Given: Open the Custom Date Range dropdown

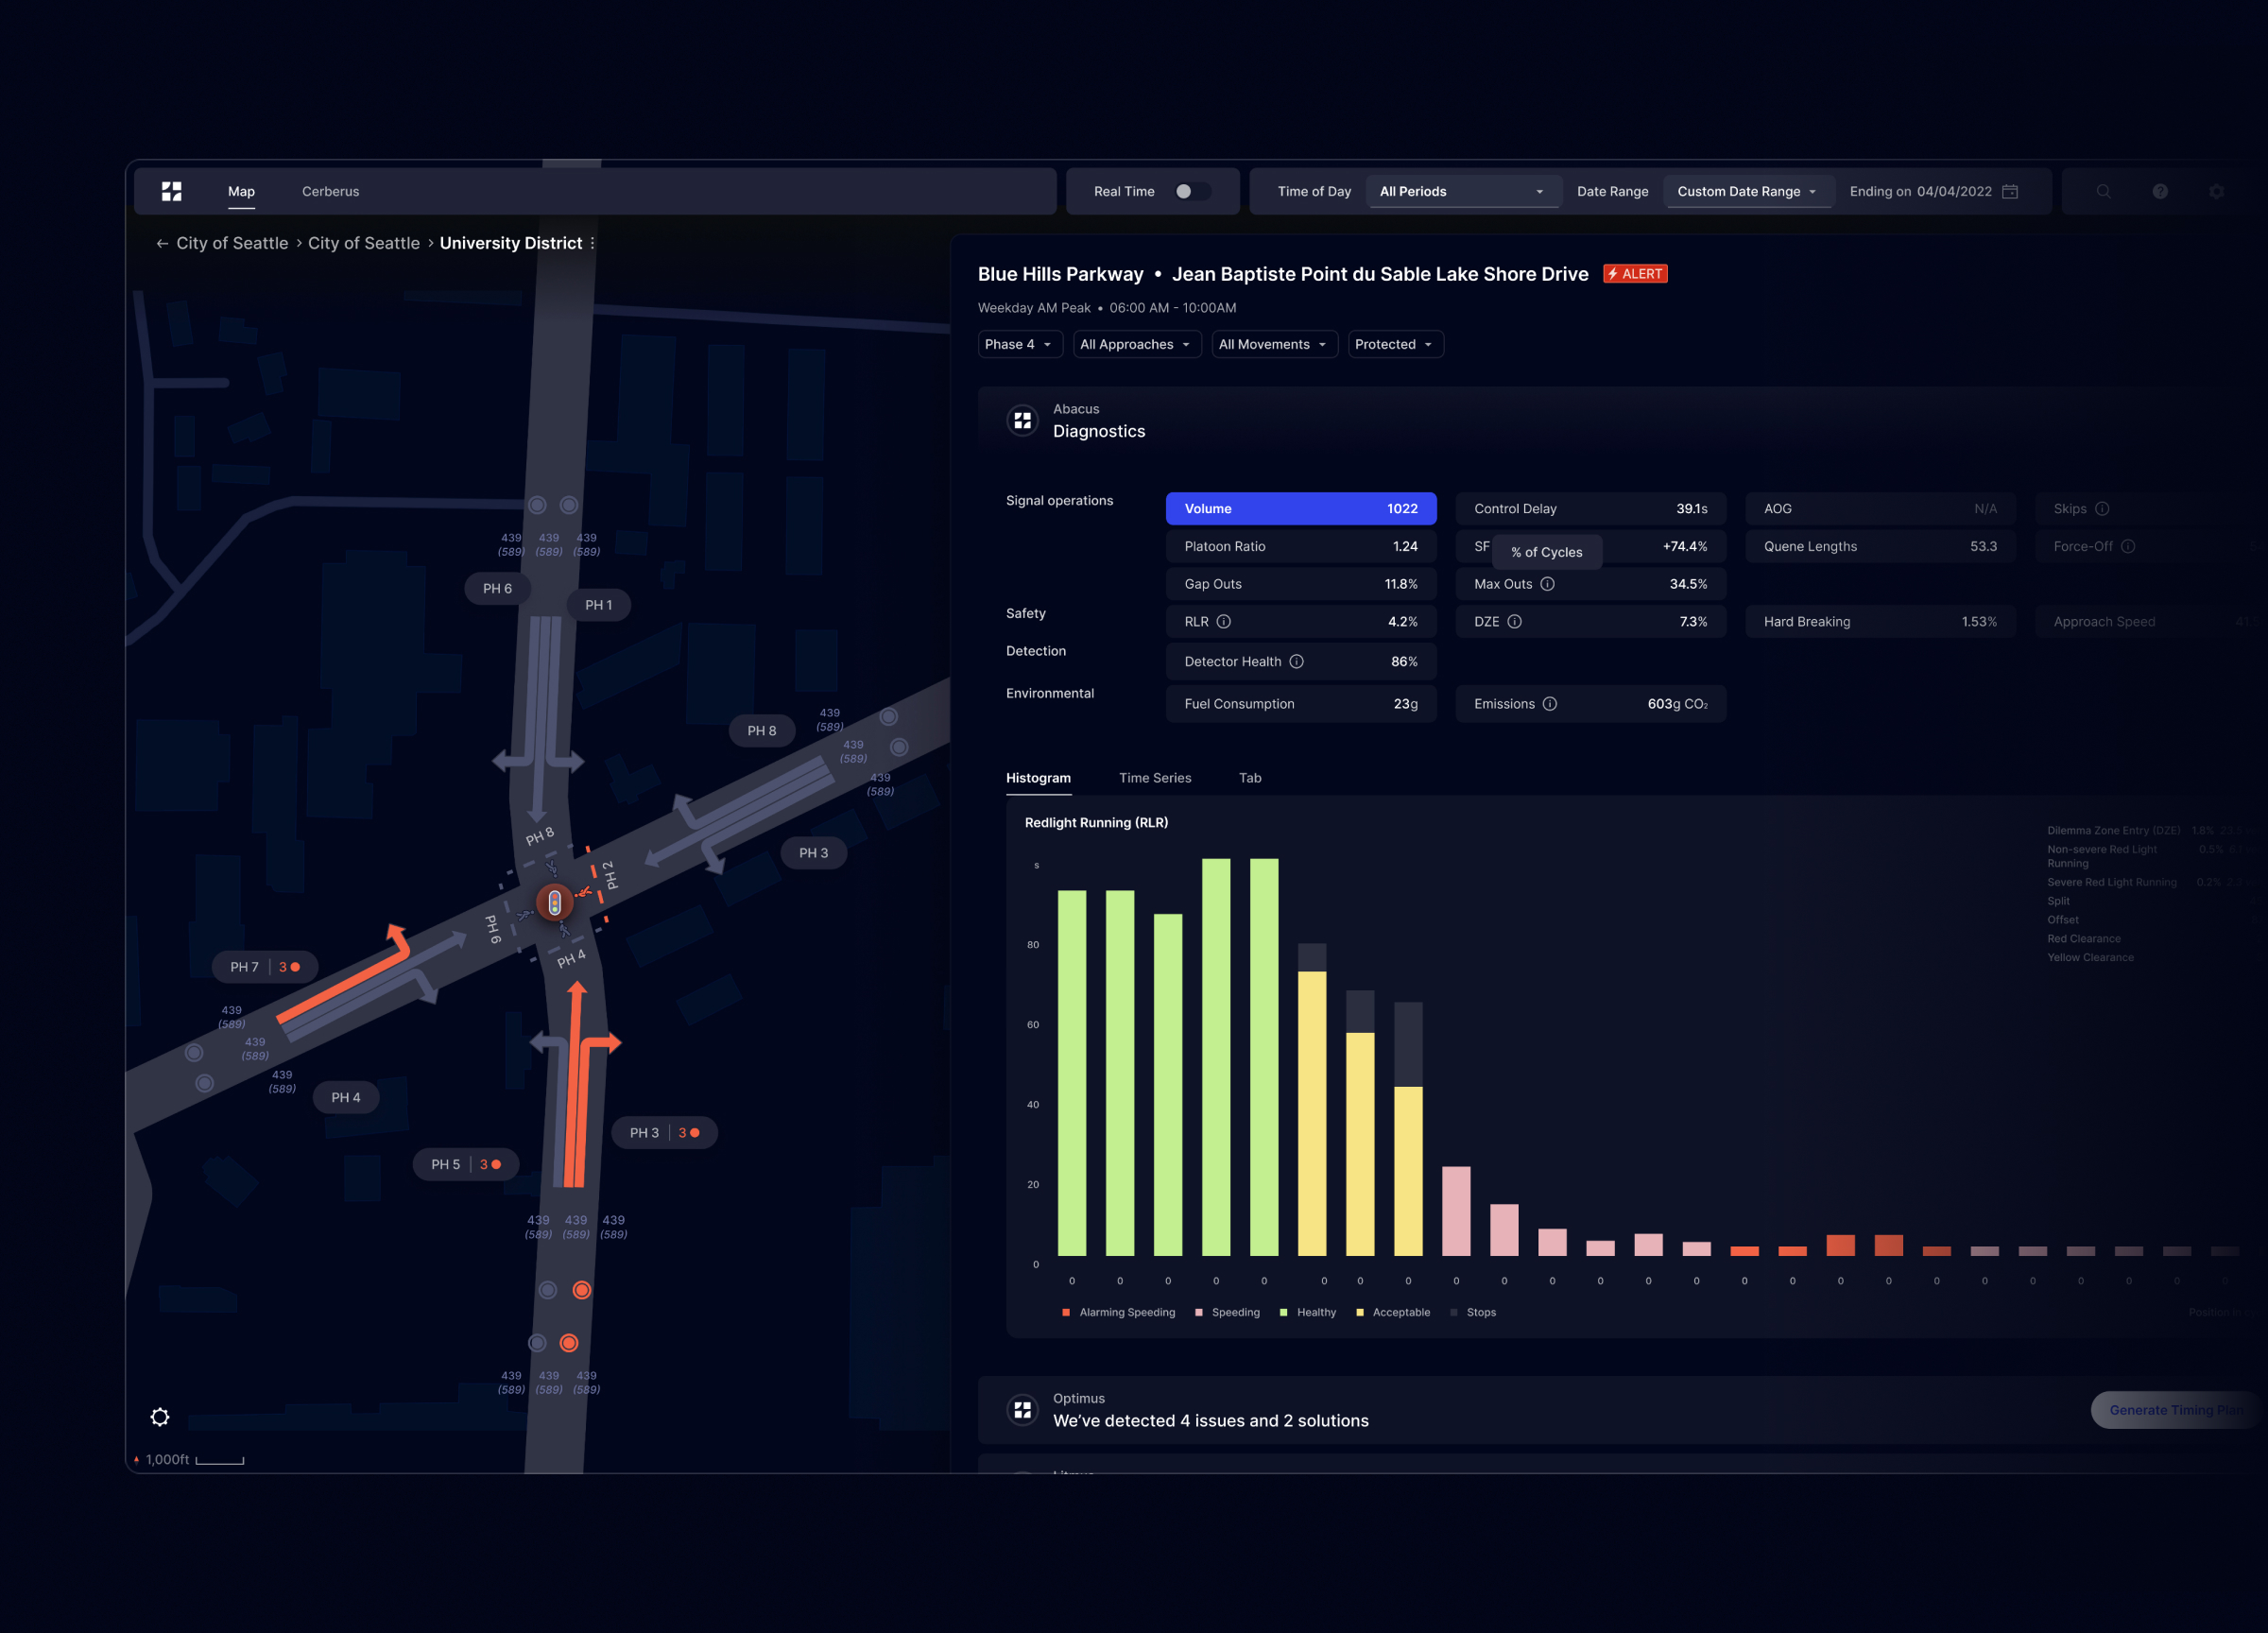Looking at the screenshot, I should coord(1747,191).
